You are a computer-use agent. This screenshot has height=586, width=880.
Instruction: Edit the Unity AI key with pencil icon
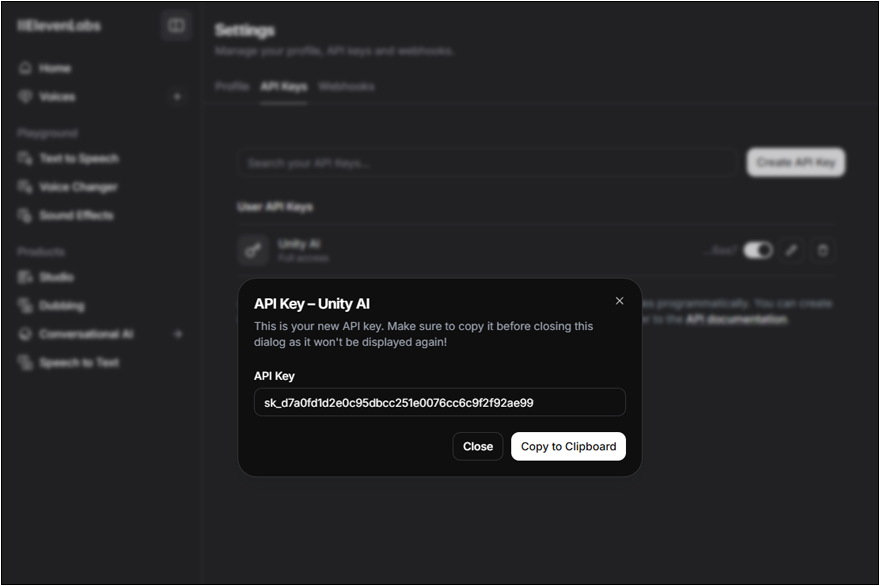tap(791, 250)
